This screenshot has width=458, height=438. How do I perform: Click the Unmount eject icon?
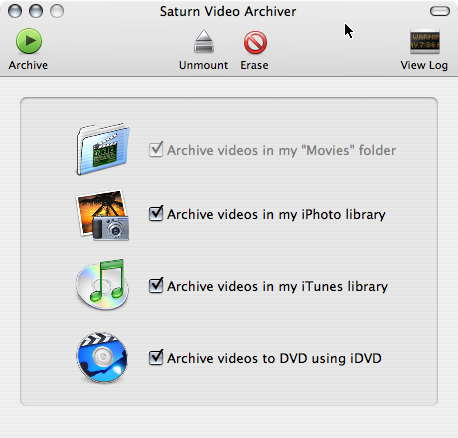coord(204,42)
